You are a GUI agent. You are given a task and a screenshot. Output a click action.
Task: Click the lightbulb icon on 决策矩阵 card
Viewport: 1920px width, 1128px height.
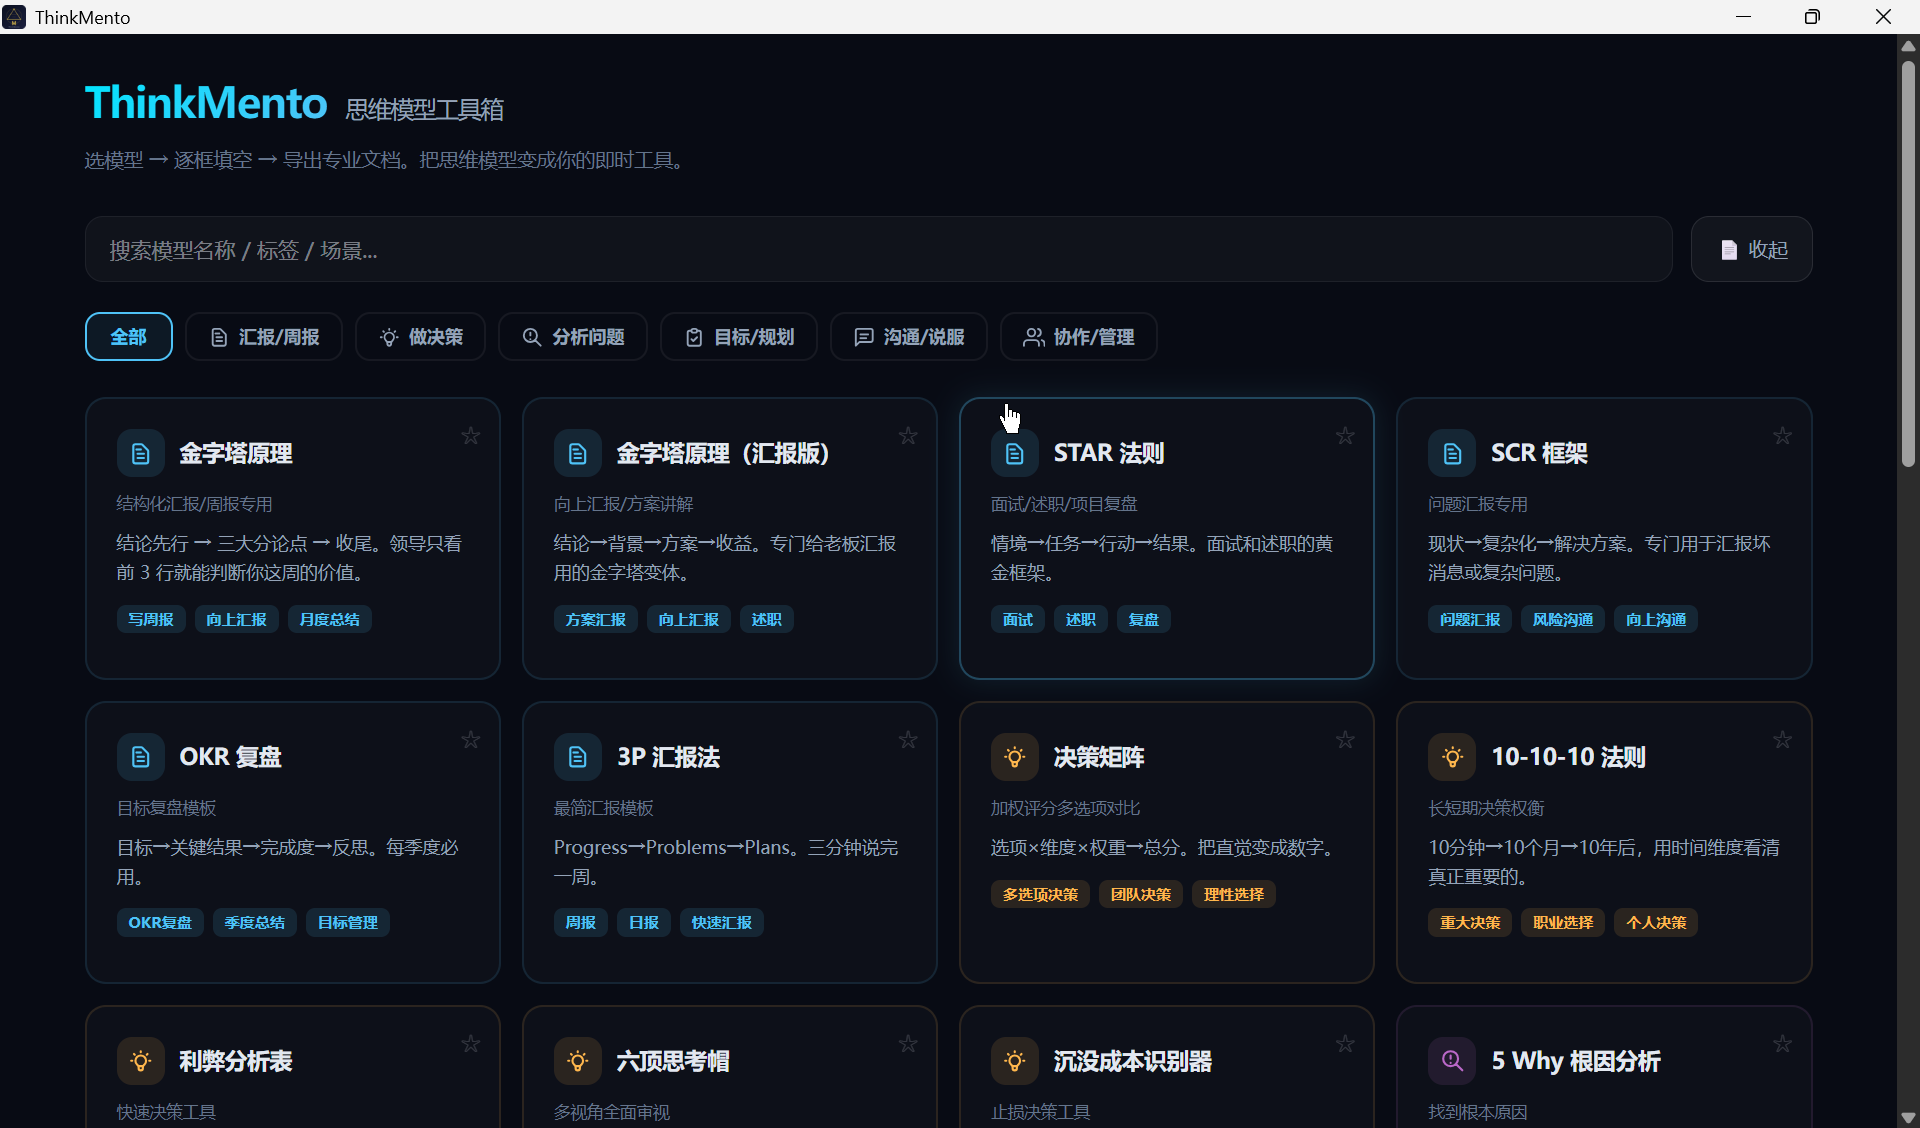coord(1015,757)
